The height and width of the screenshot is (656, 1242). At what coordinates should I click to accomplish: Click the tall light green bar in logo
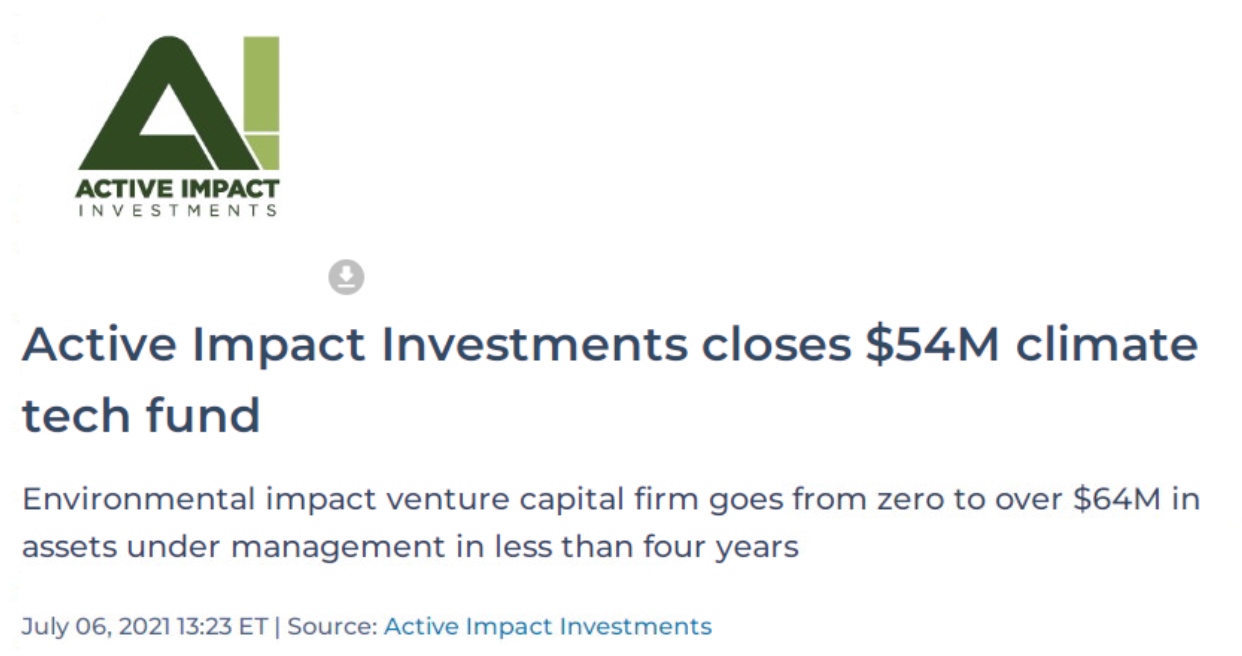coord(262,85)
